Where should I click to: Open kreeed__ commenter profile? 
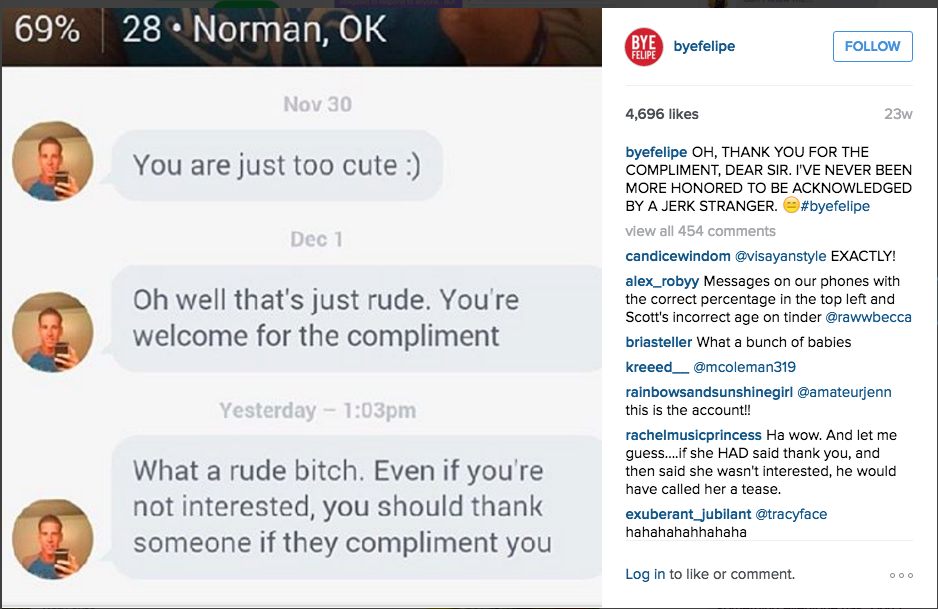point(657,367)
